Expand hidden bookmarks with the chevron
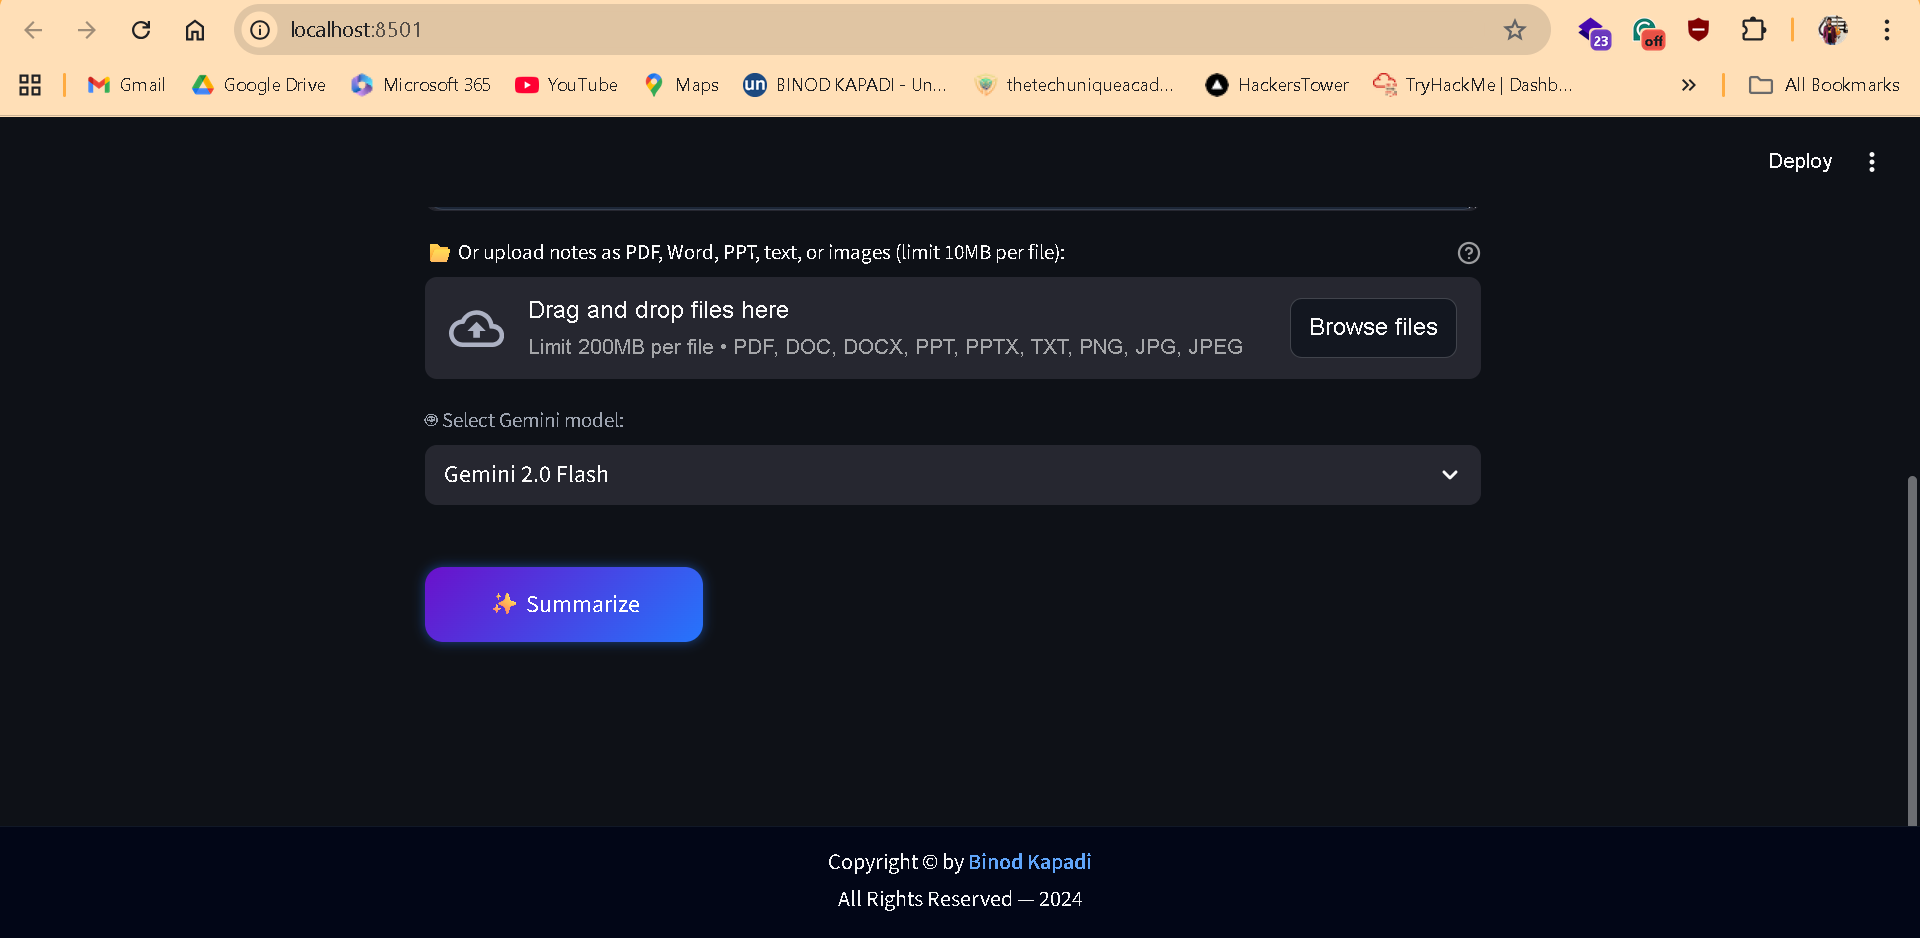Screen dimensions: 1920x938 pyautogui.click(x=1688, y=85)
